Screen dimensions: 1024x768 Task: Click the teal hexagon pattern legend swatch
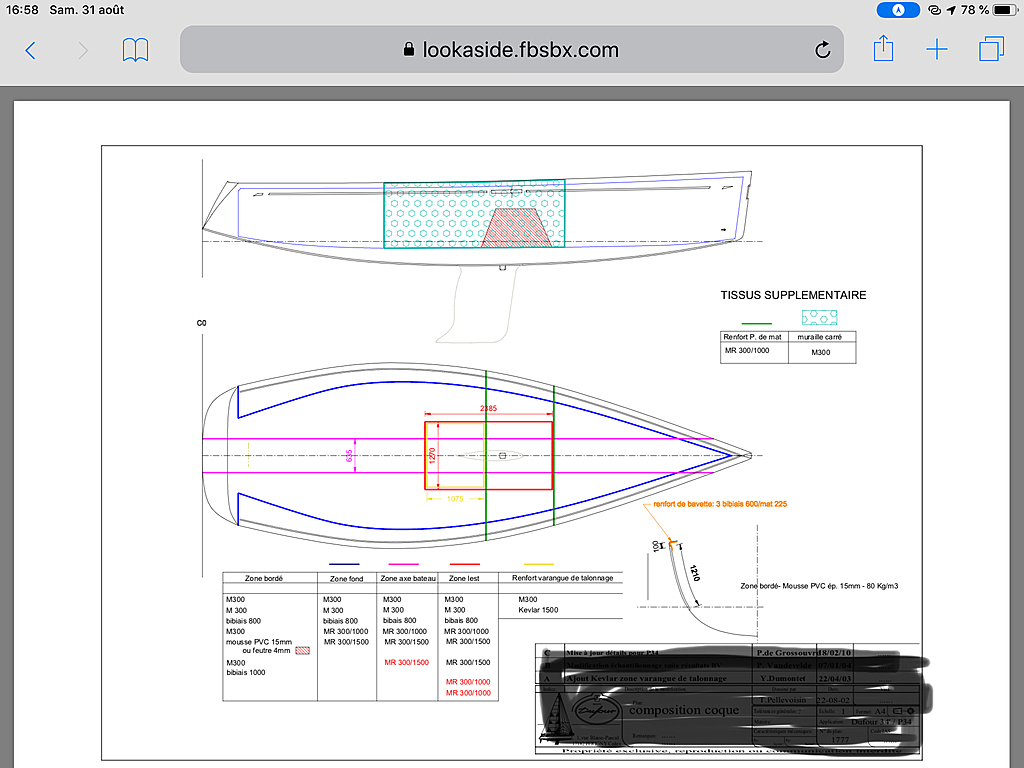click(x=820, y=317)
